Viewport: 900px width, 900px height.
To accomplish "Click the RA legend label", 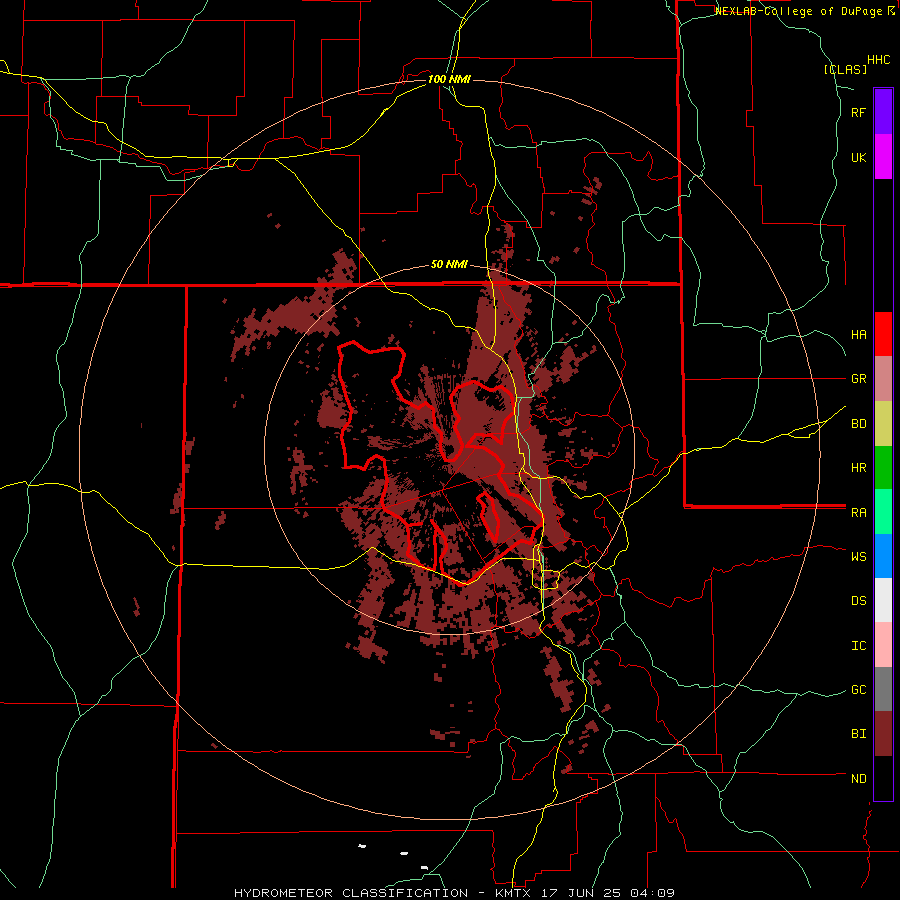I will (859, 513).
